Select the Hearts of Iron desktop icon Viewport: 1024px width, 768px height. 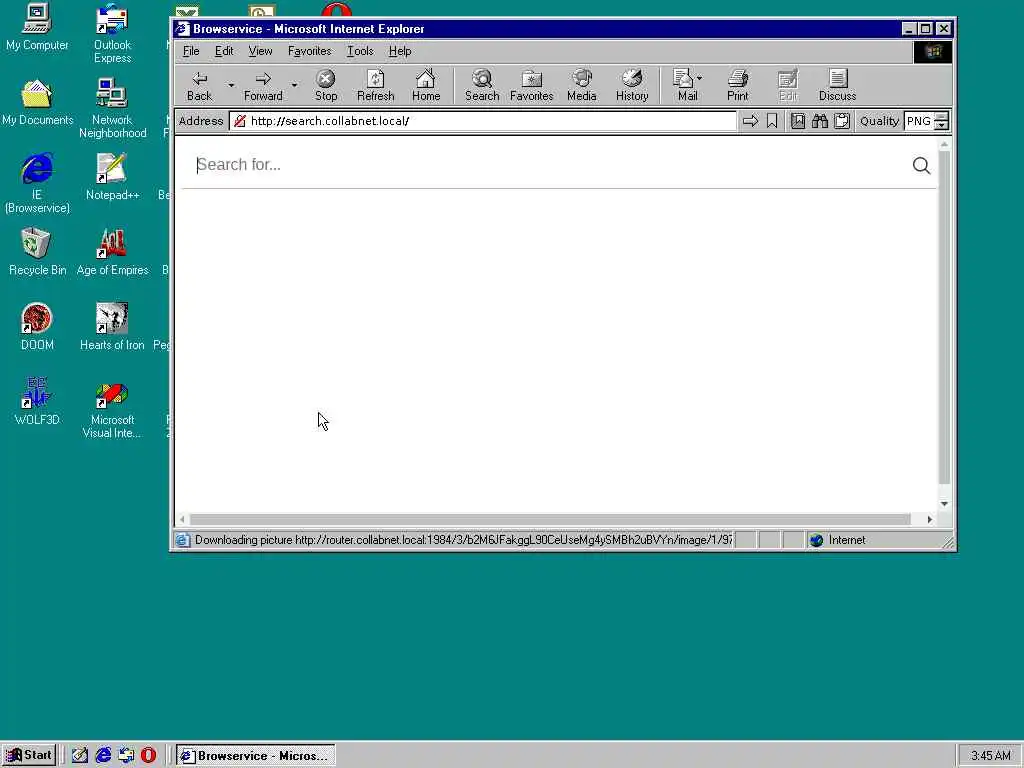112,327
